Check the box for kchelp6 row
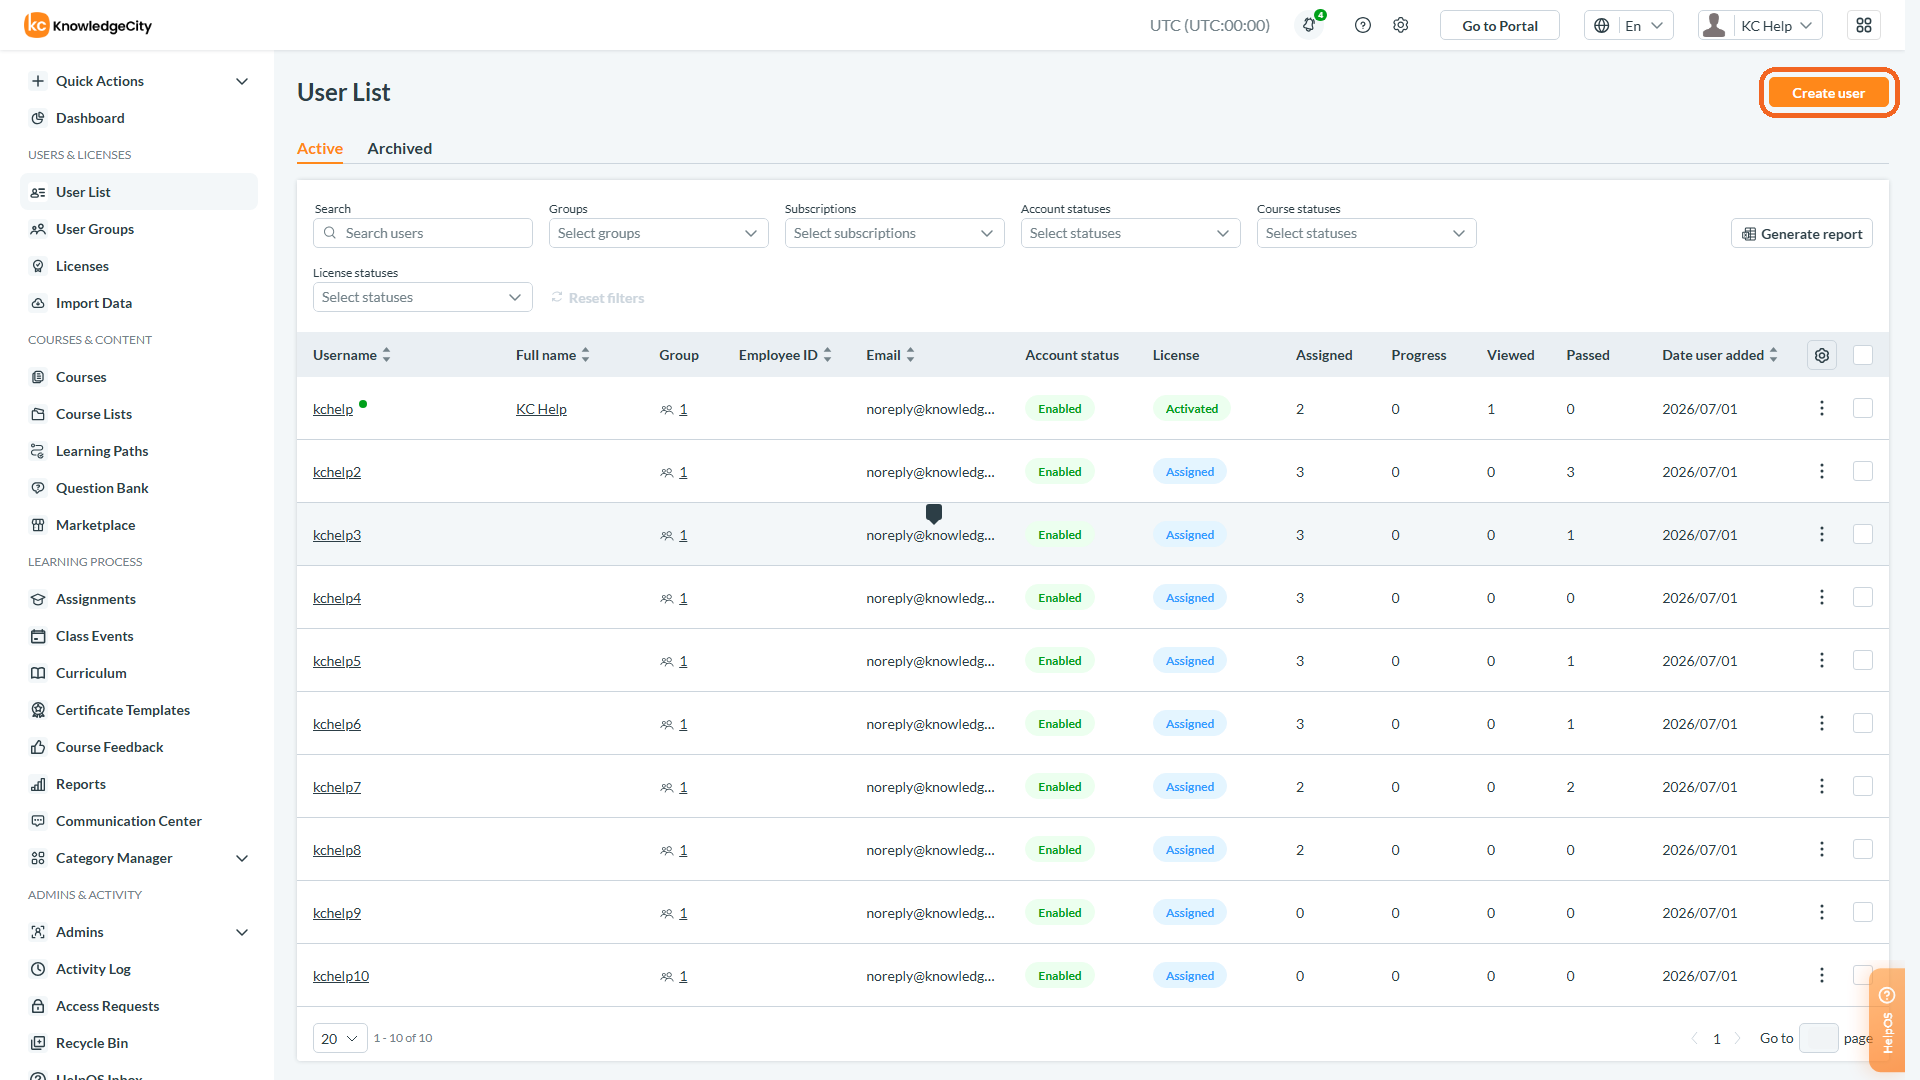The height and width of the screenshot is (1080, 1920). click(1863, 723)
